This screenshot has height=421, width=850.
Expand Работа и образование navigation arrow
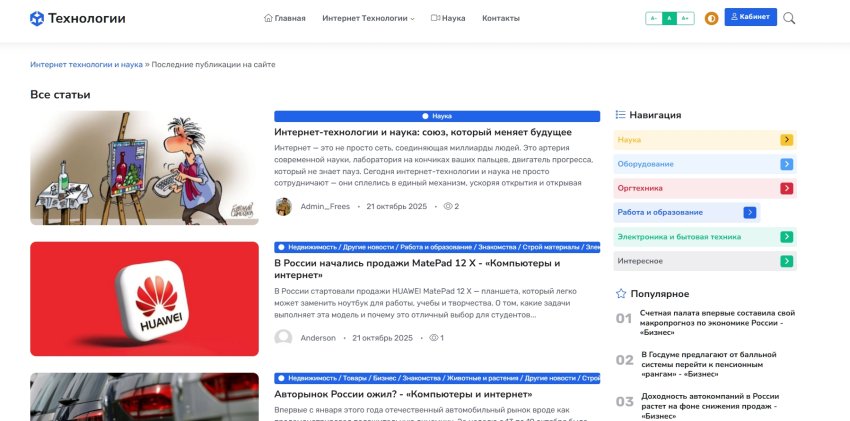[x=749, y=212]
